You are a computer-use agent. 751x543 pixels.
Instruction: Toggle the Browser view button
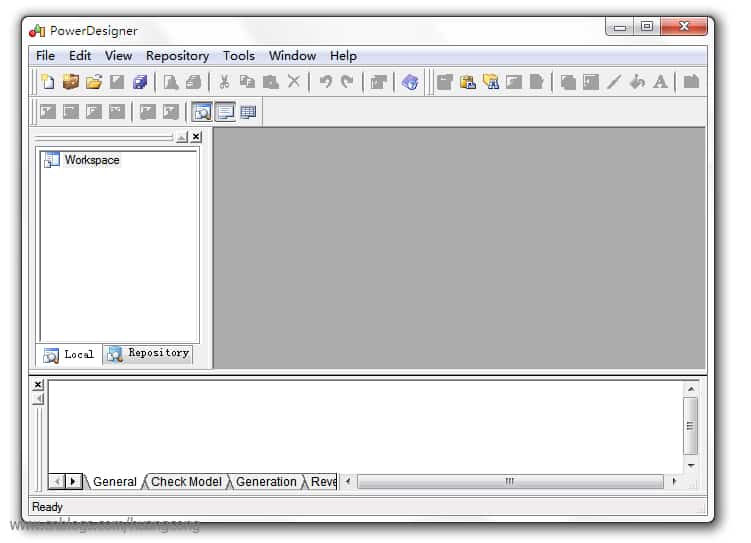point(202,112)
